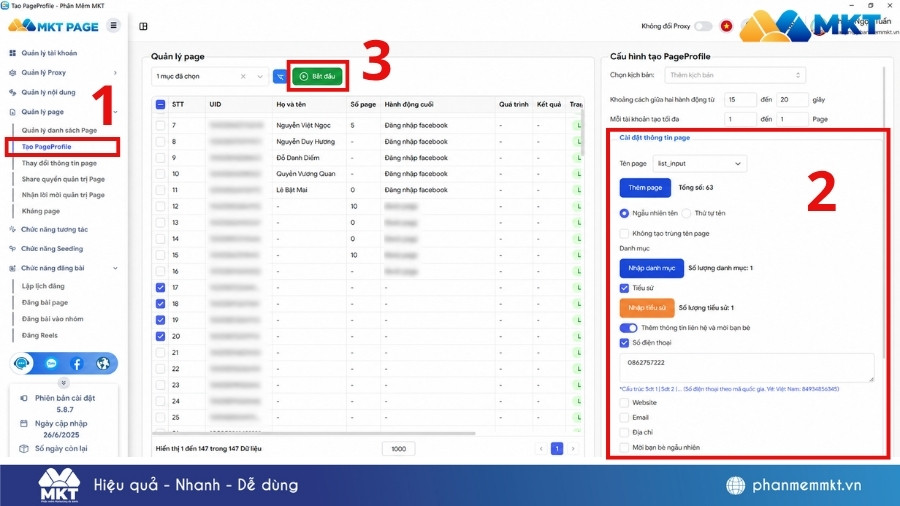Open Lập lịch đăng menu item
Screen dimensions: 900x506
click(x=43, y=286)
